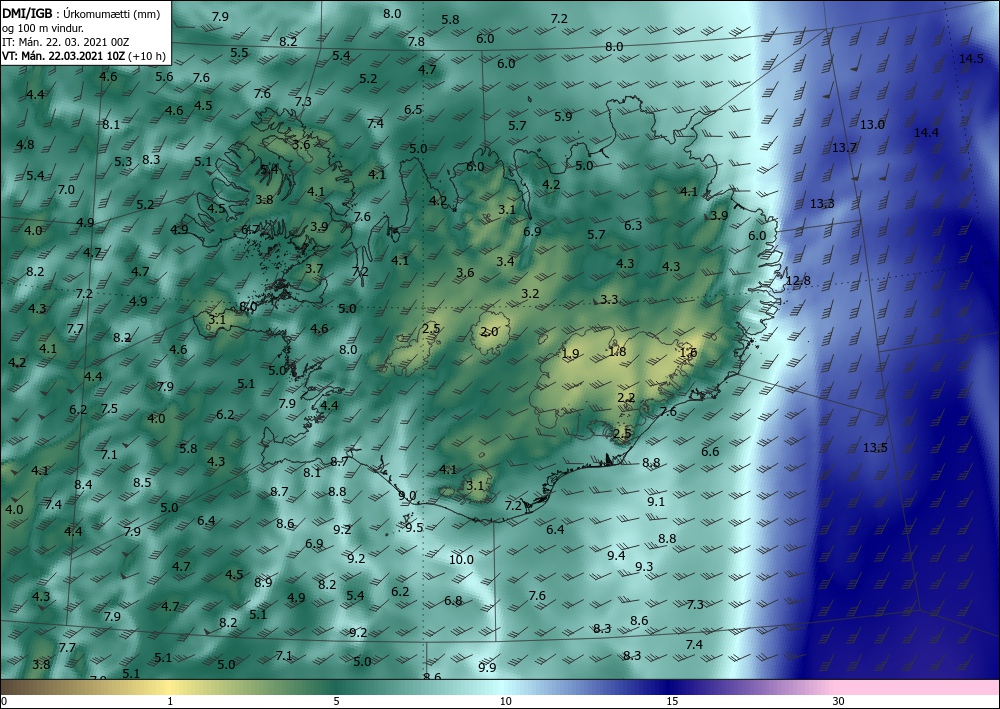Click the map value 6.3
Viewport: 1000px width, 709px height.
633,225
